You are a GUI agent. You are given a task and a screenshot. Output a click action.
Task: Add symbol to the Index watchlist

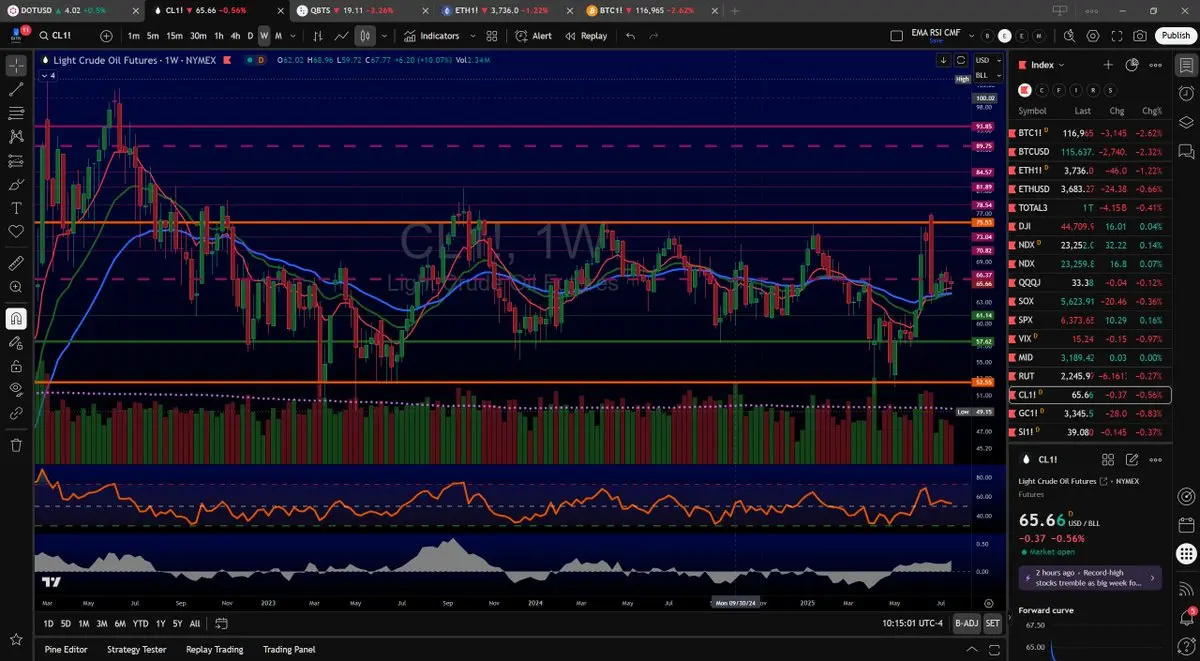[1108, 64]
